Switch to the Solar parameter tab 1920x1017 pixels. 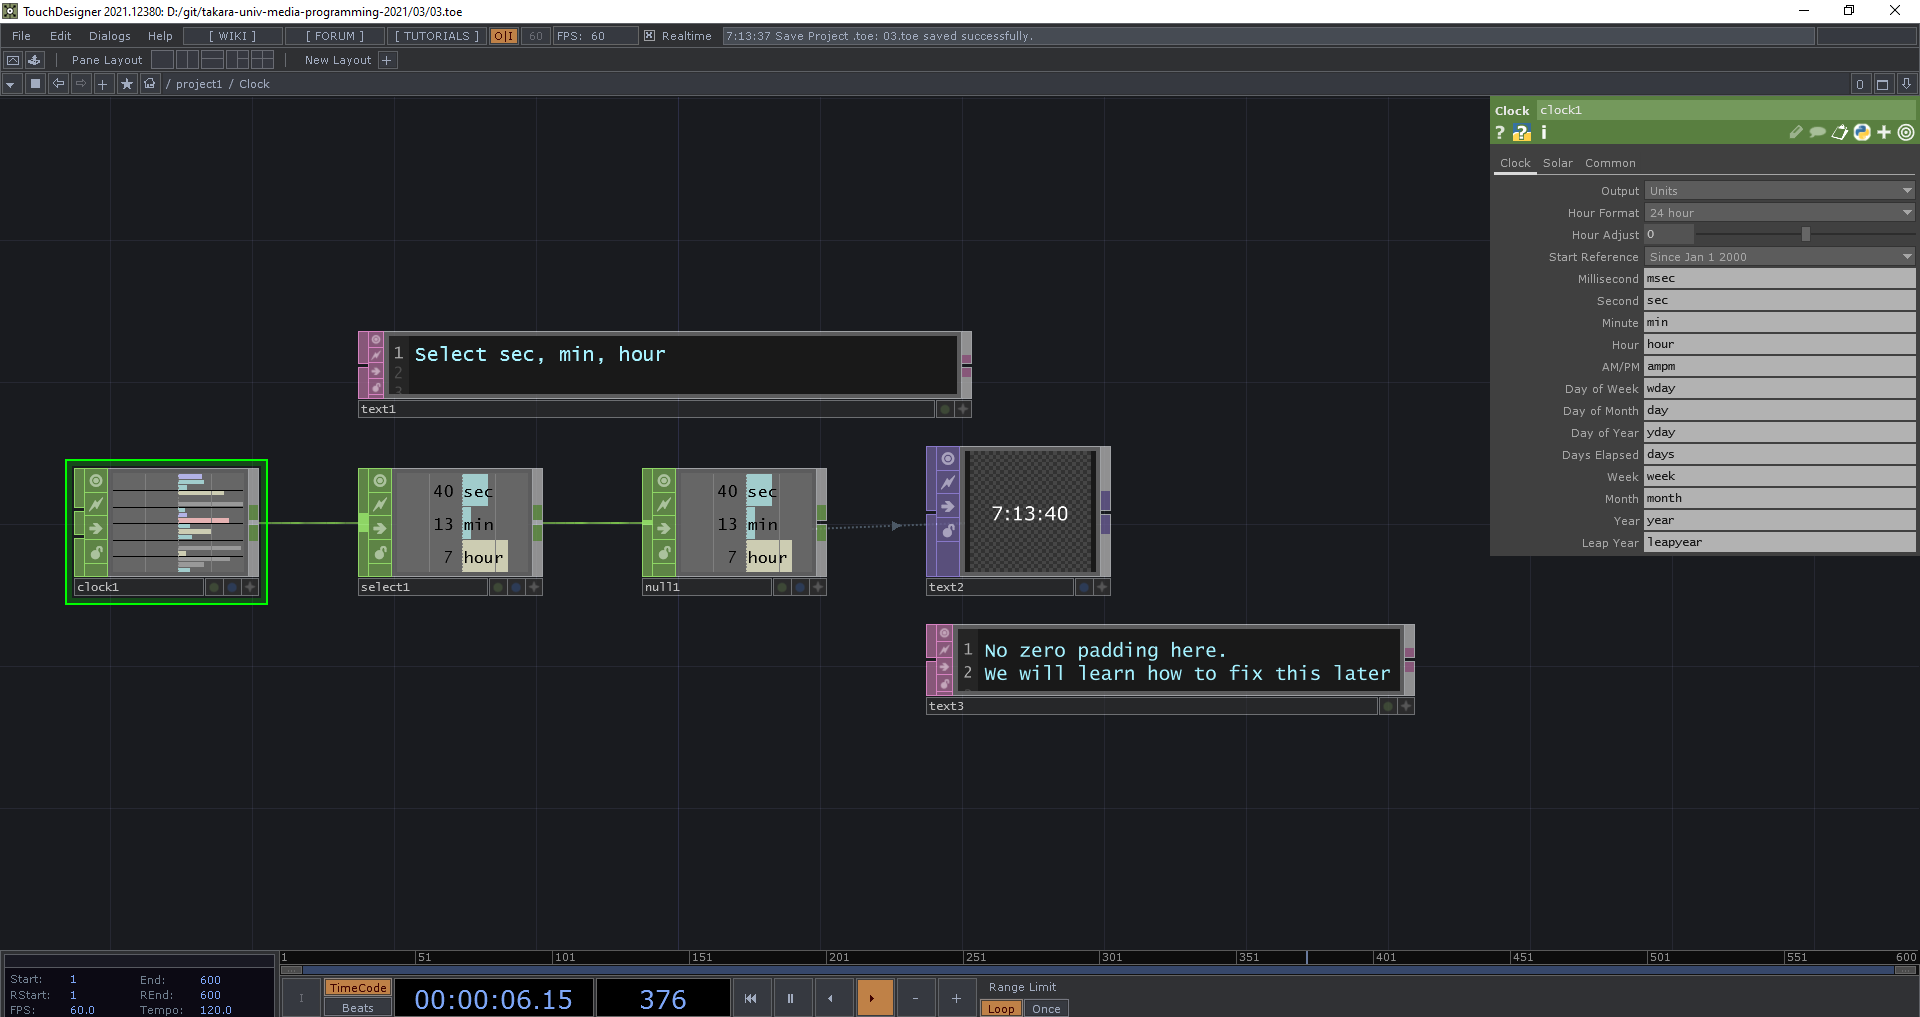pyautogui.click(x=1557, y=163)
